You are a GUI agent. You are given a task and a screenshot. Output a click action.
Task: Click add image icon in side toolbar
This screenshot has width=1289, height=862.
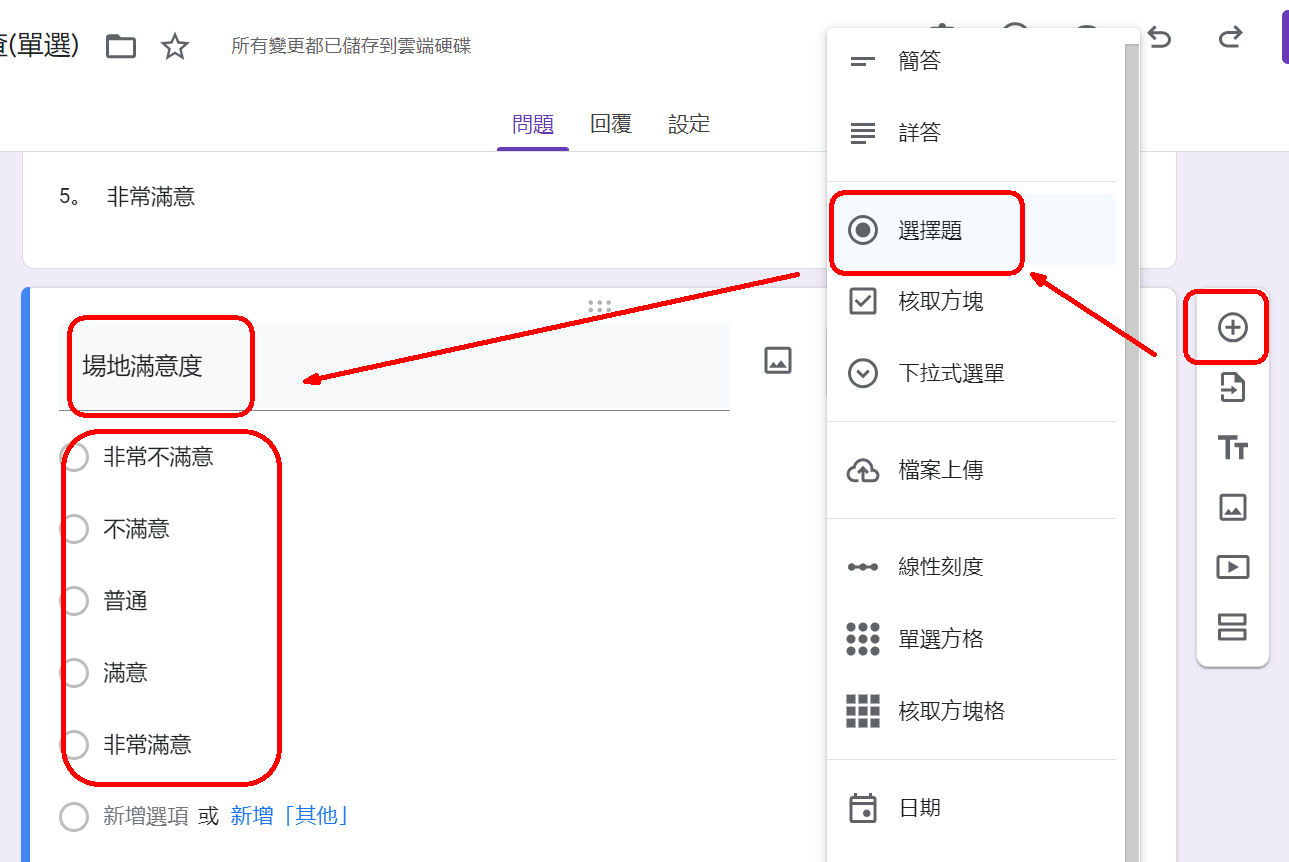[1232, 507]
